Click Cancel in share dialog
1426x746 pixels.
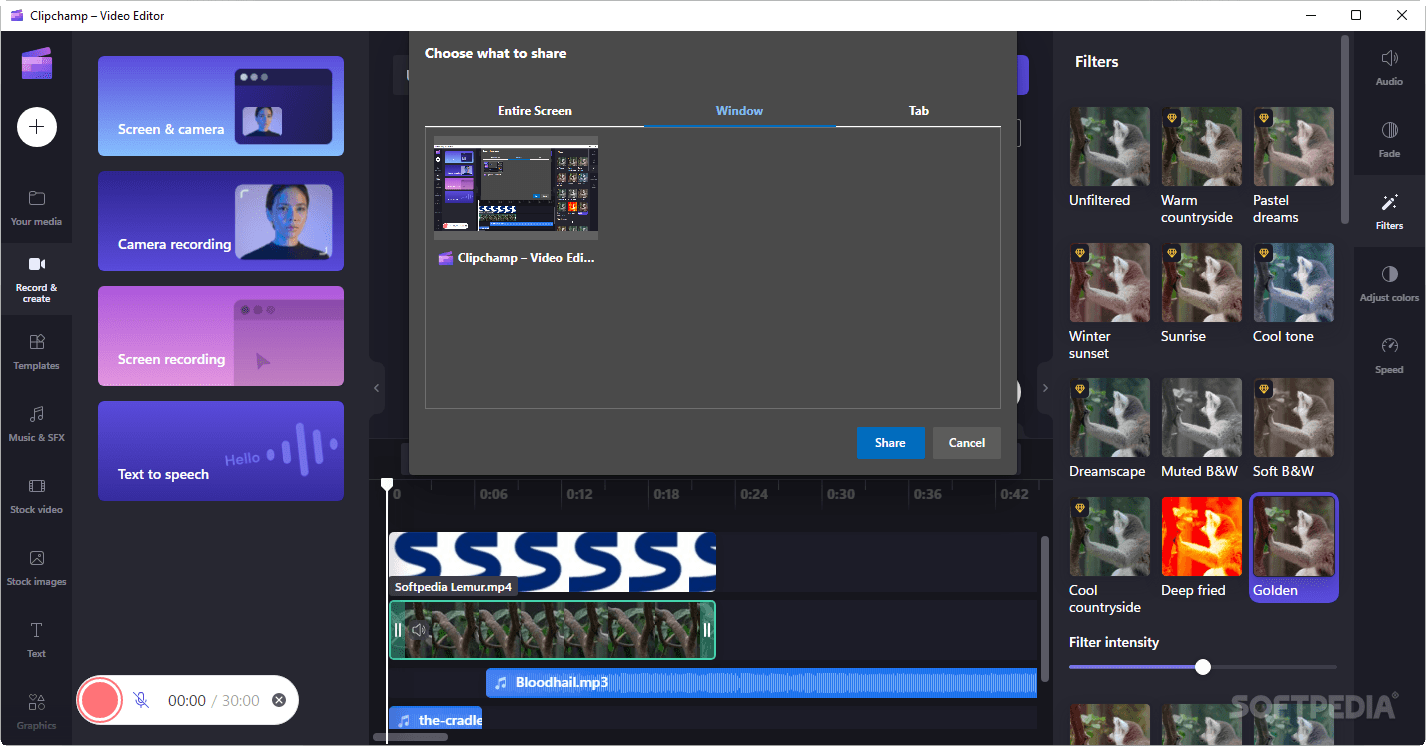pos(967,443)
